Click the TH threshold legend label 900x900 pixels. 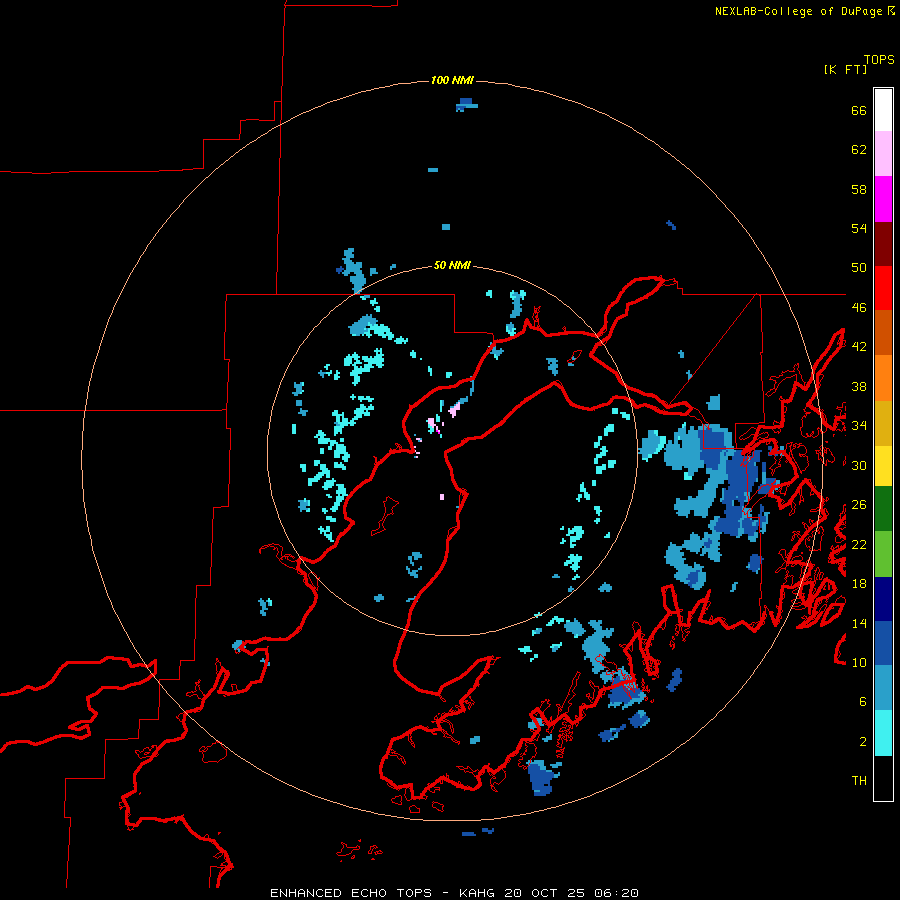[x=859, y=781]
